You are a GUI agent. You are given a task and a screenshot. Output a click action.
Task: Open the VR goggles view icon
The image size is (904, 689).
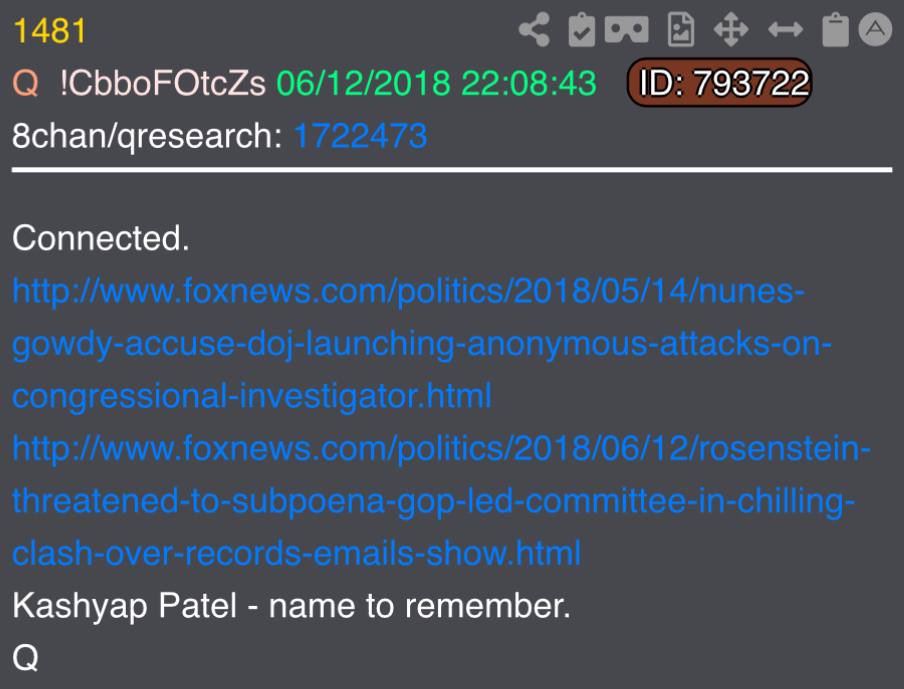click(627, 29)
